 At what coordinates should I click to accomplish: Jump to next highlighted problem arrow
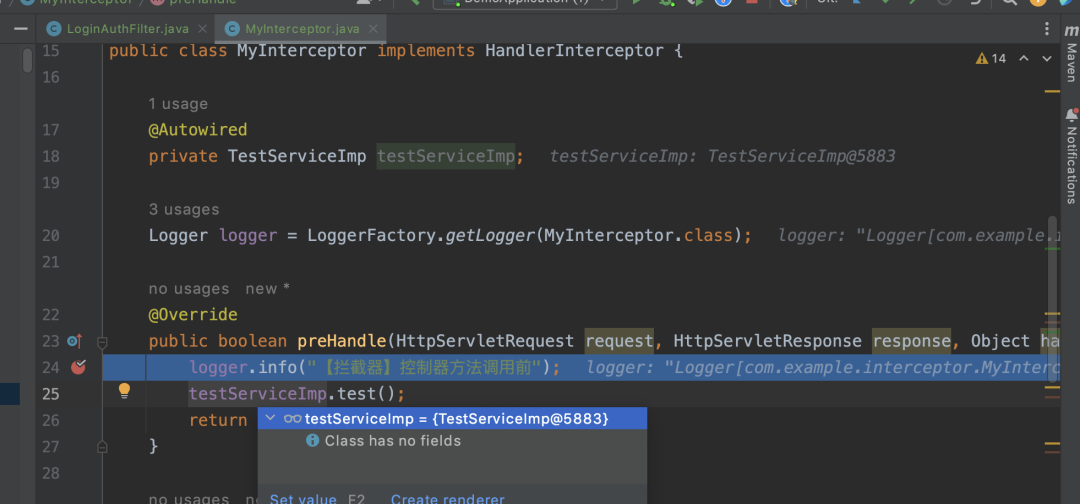(x=1047, y=59)
